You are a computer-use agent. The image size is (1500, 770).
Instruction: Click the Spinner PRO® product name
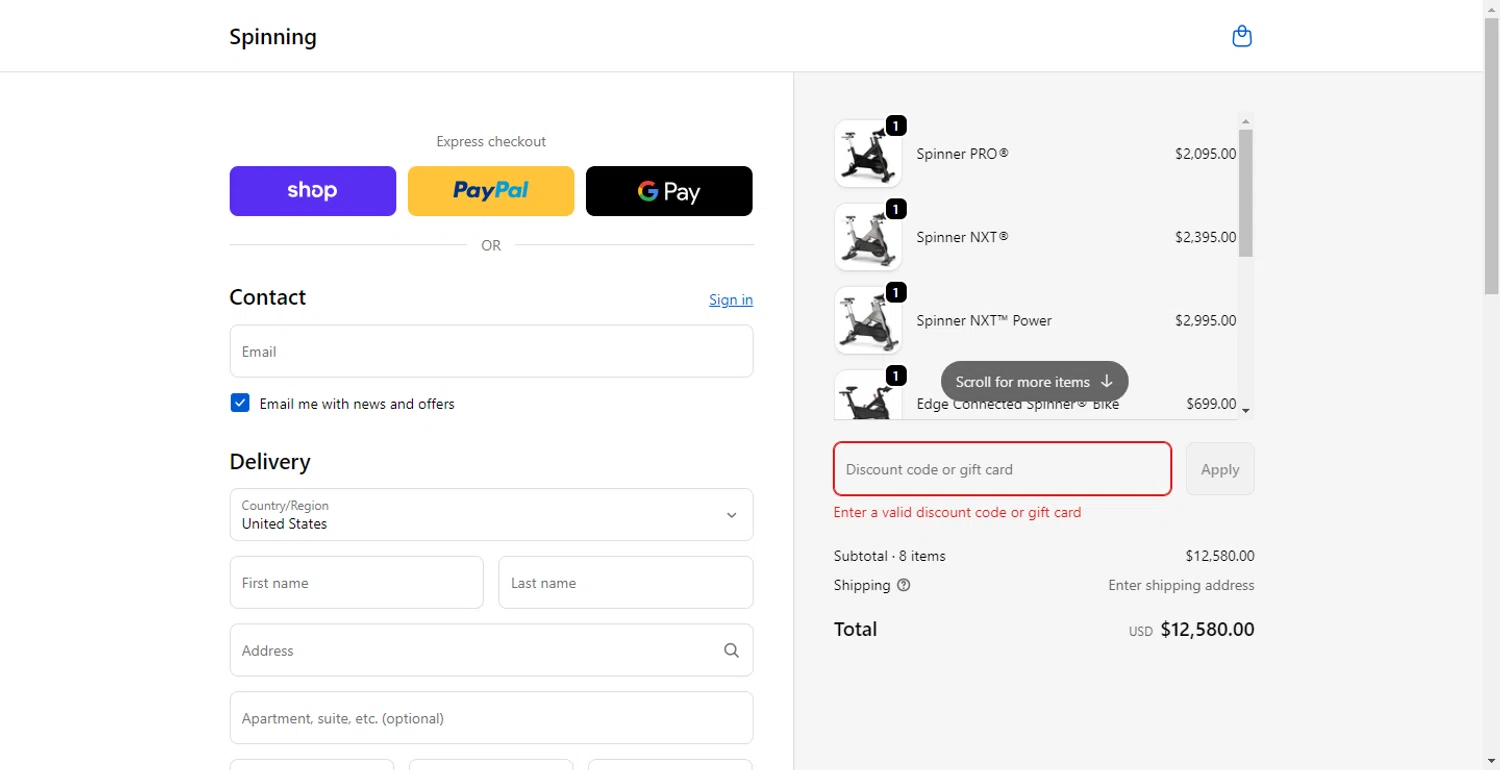pyautogui.click(x=962, y=154)
